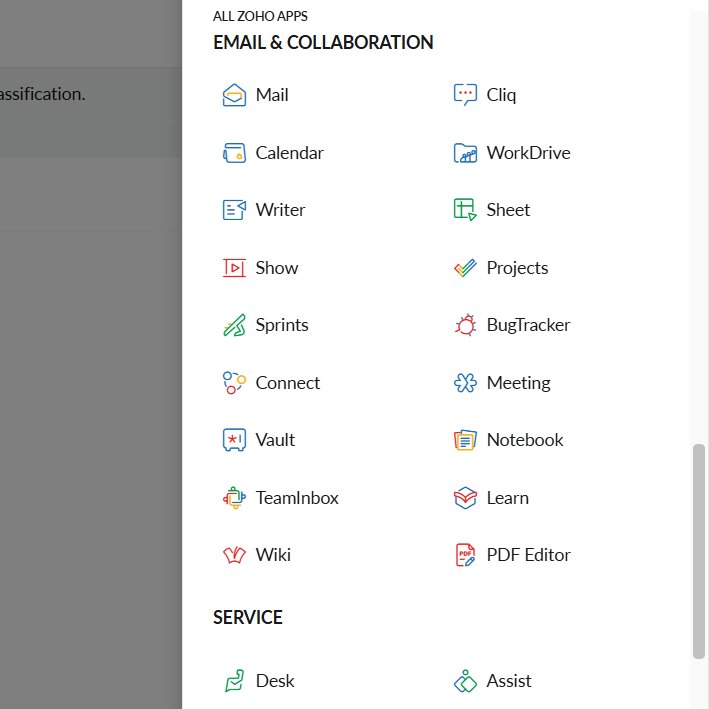Open the Projects checkmark icon
The height and width of the screenshot is (709, 709).
(465, 268)
